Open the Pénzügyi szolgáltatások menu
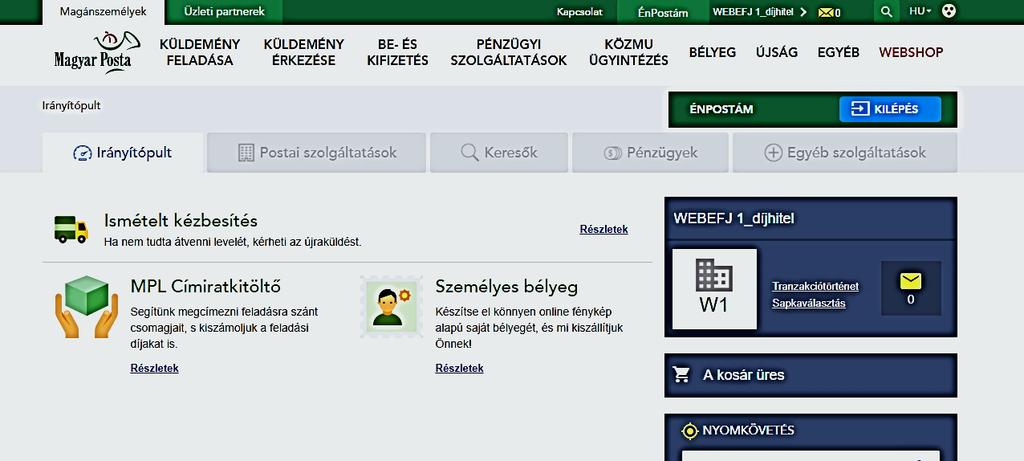Viewport: 1024px width, 461px height. [509, 52]
